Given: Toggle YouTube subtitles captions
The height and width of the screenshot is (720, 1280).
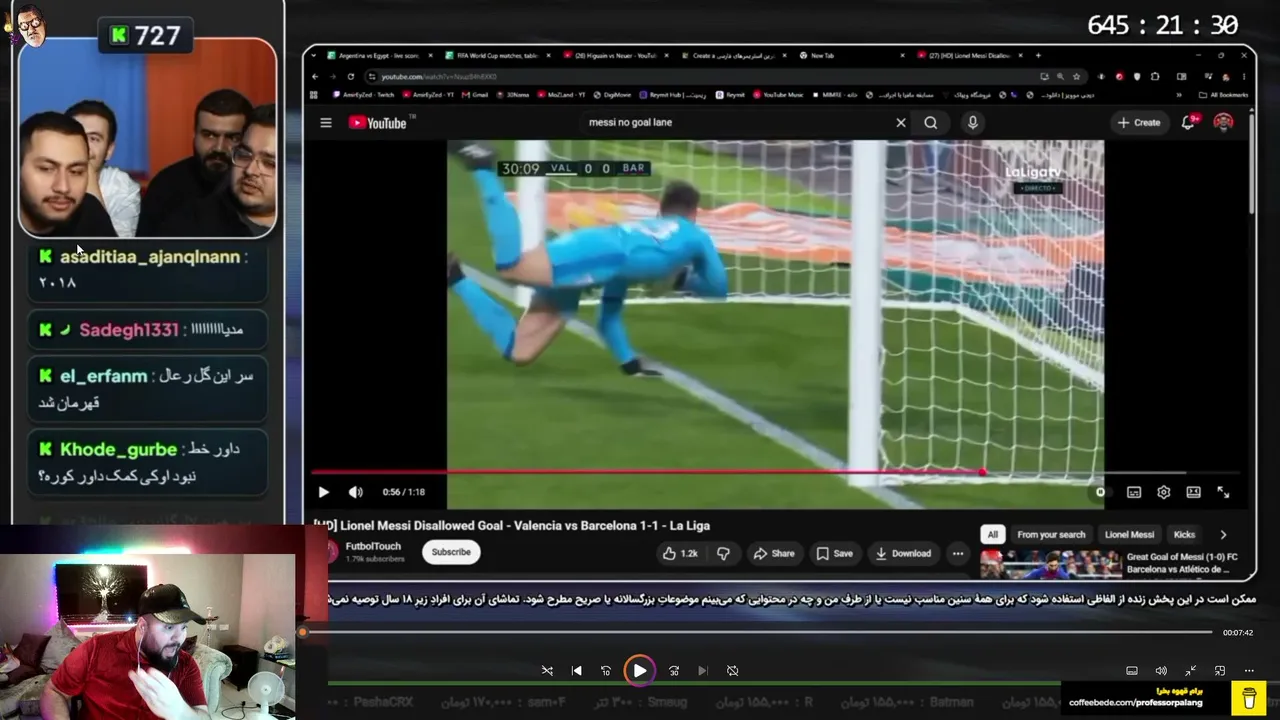Looking at the screenshot, I should pos(1134,492).
